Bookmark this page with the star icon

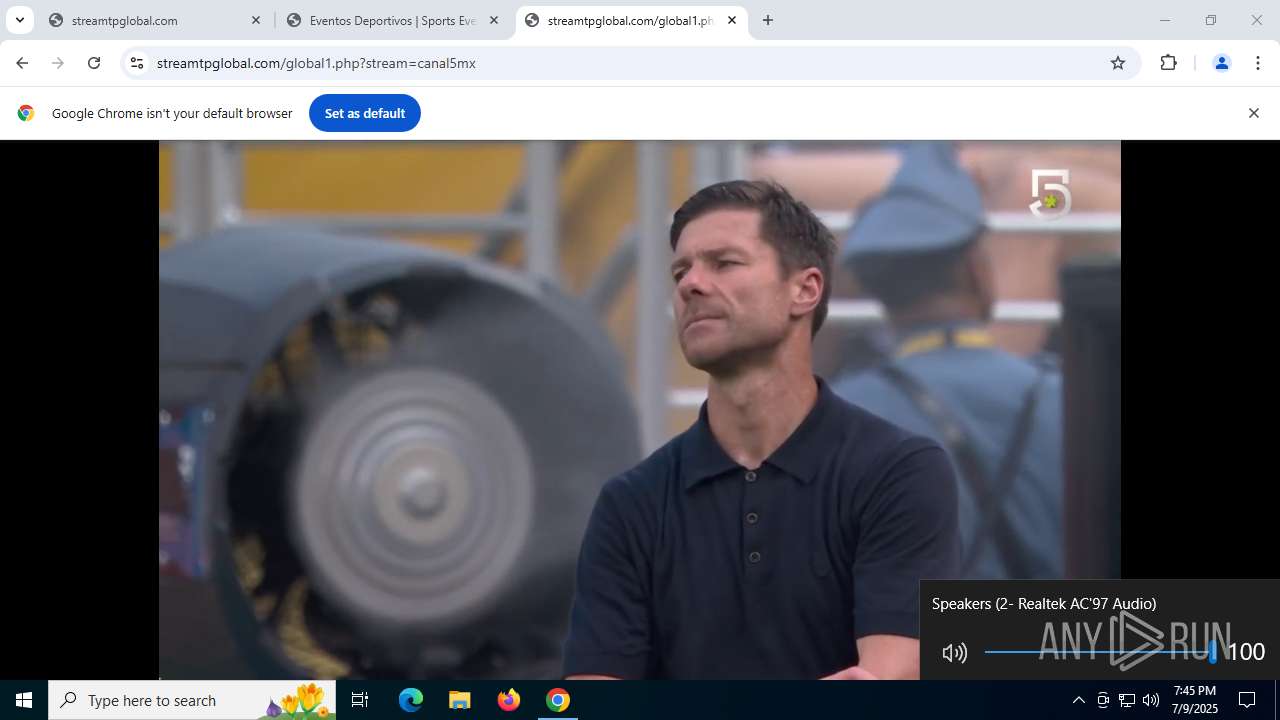1118,63
